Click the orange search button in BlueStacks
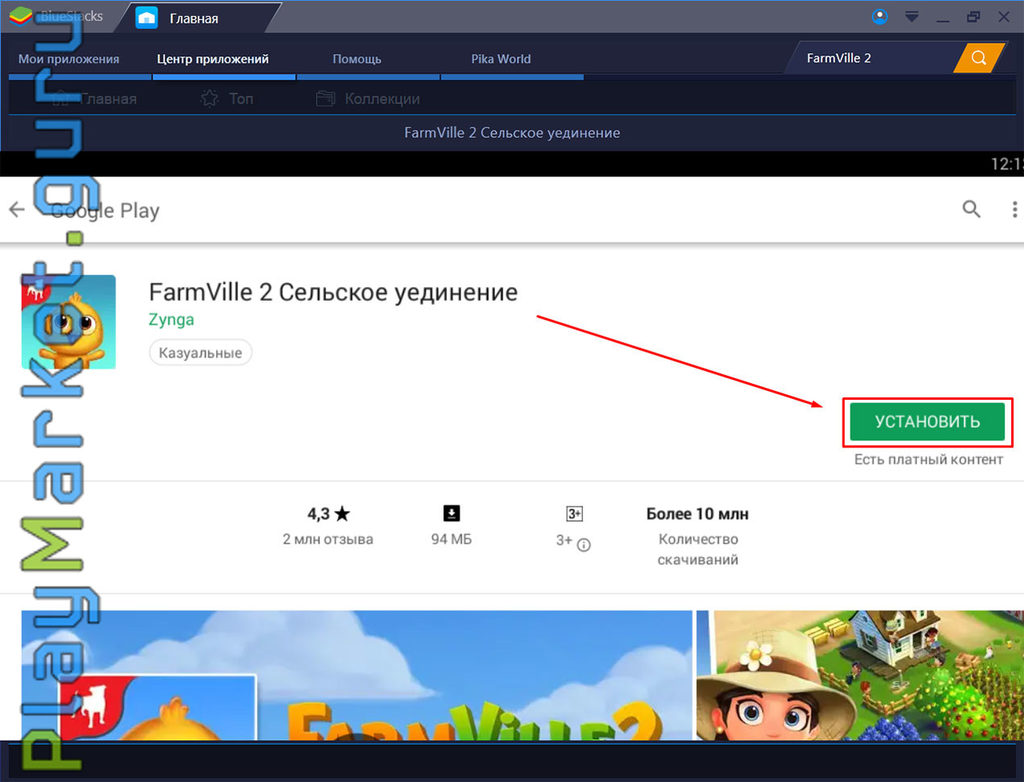The height and width of the screenshot is (782, 1024). tap(978, 58)
